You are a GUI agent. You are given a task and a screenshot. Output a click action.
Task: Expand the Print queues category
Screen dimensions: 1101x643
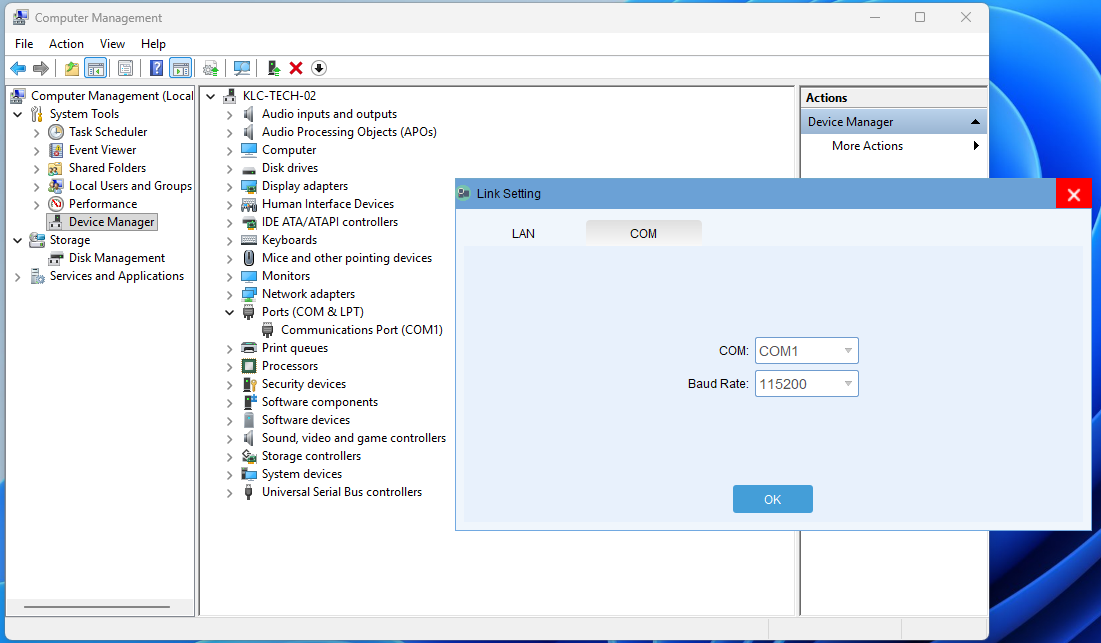(x=230, y=348)
